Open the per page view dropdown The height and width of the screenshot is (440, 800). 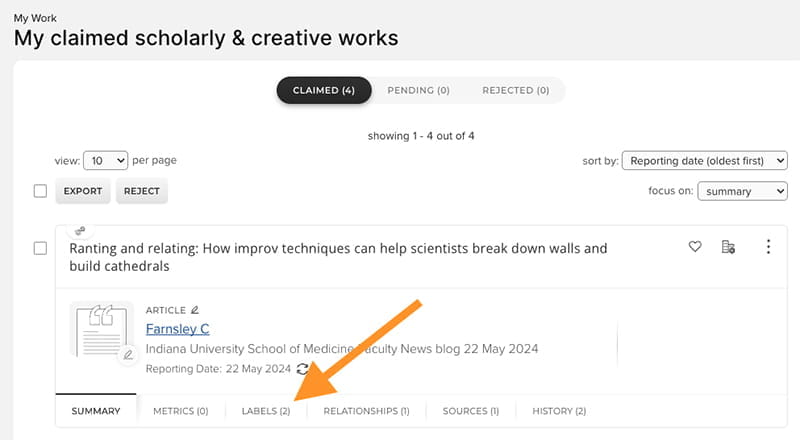click(106, 160)
